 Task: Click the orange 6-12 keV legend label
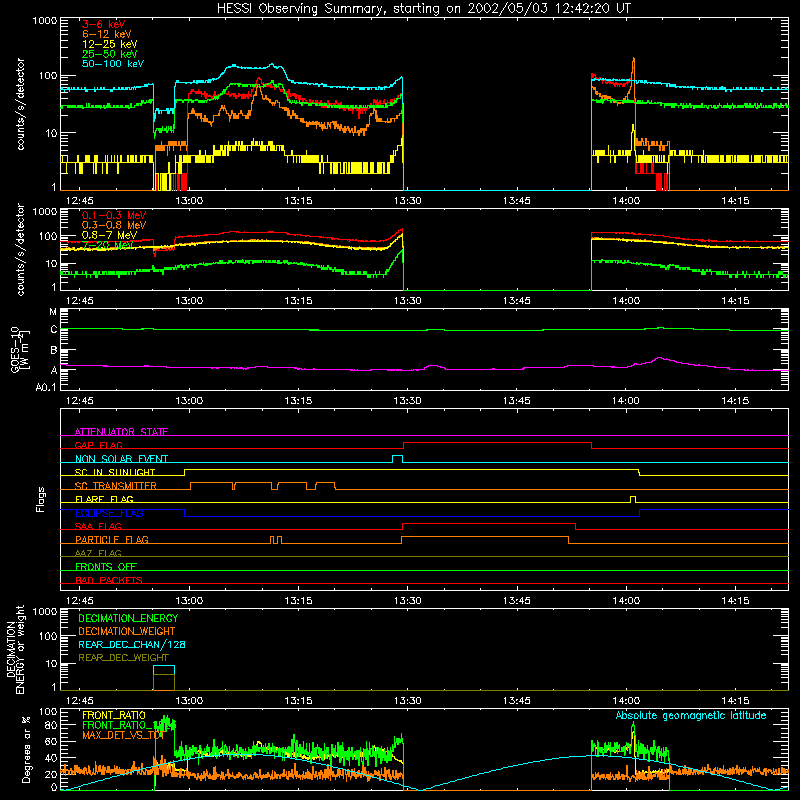tap(106, 34)
